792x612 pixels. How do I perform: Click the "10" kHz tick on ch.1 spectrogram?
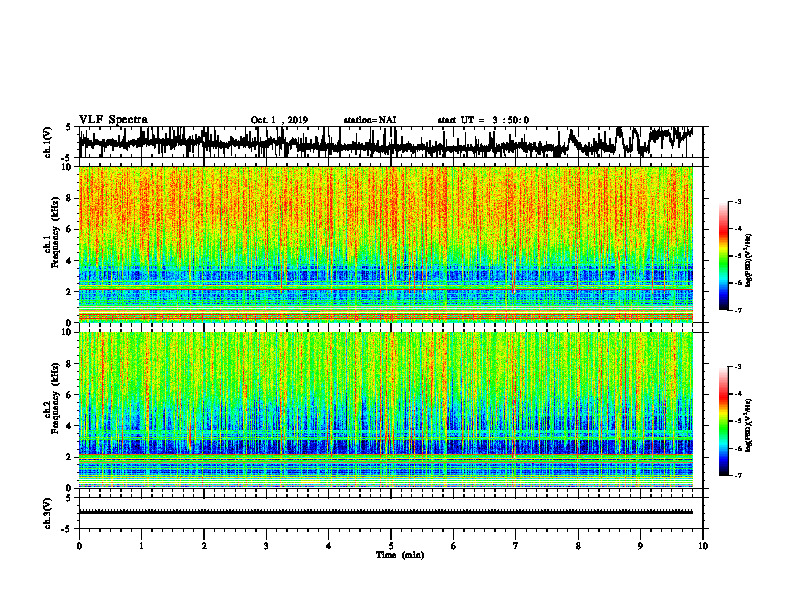66,167
